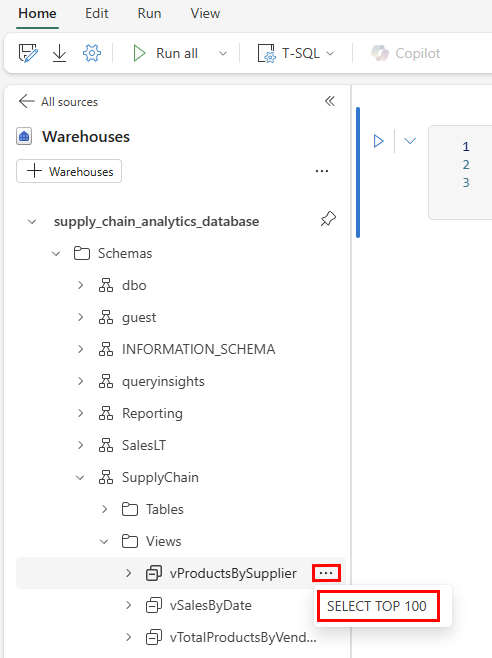
Task: Expand cell run options chevron
Action: [410, 141]
